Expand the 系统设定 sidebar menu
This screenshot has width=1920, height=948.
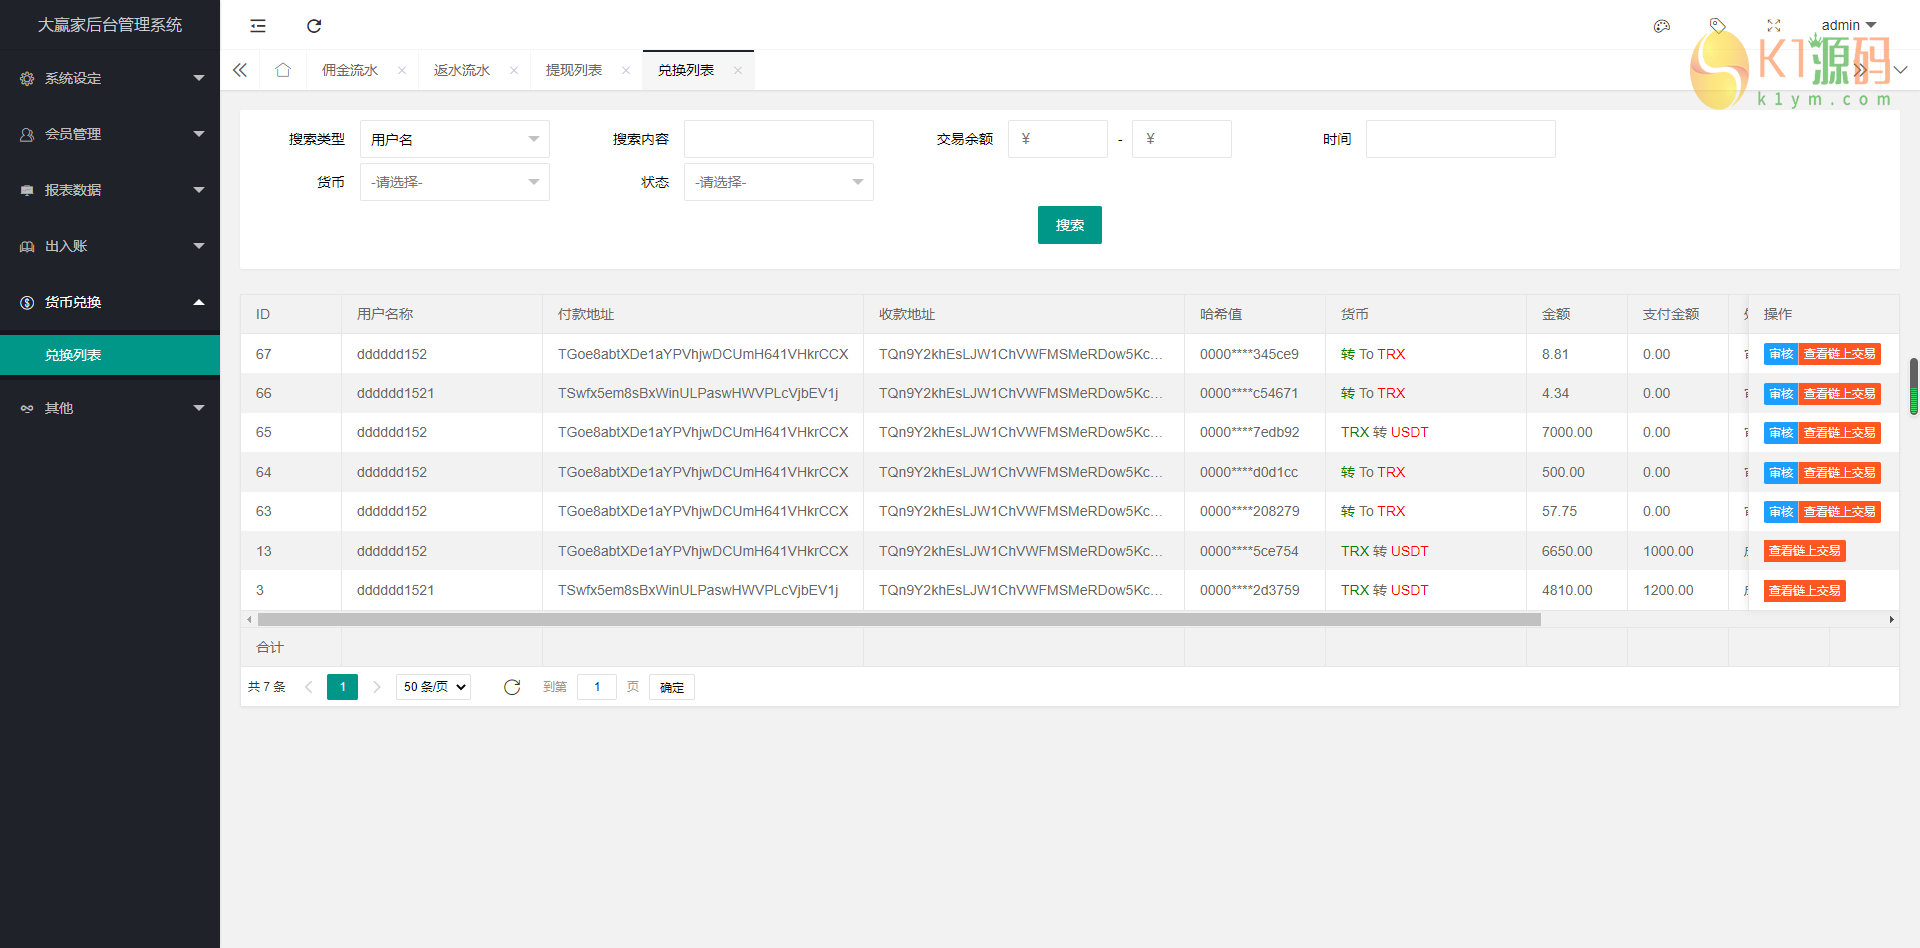coord(110,78)
